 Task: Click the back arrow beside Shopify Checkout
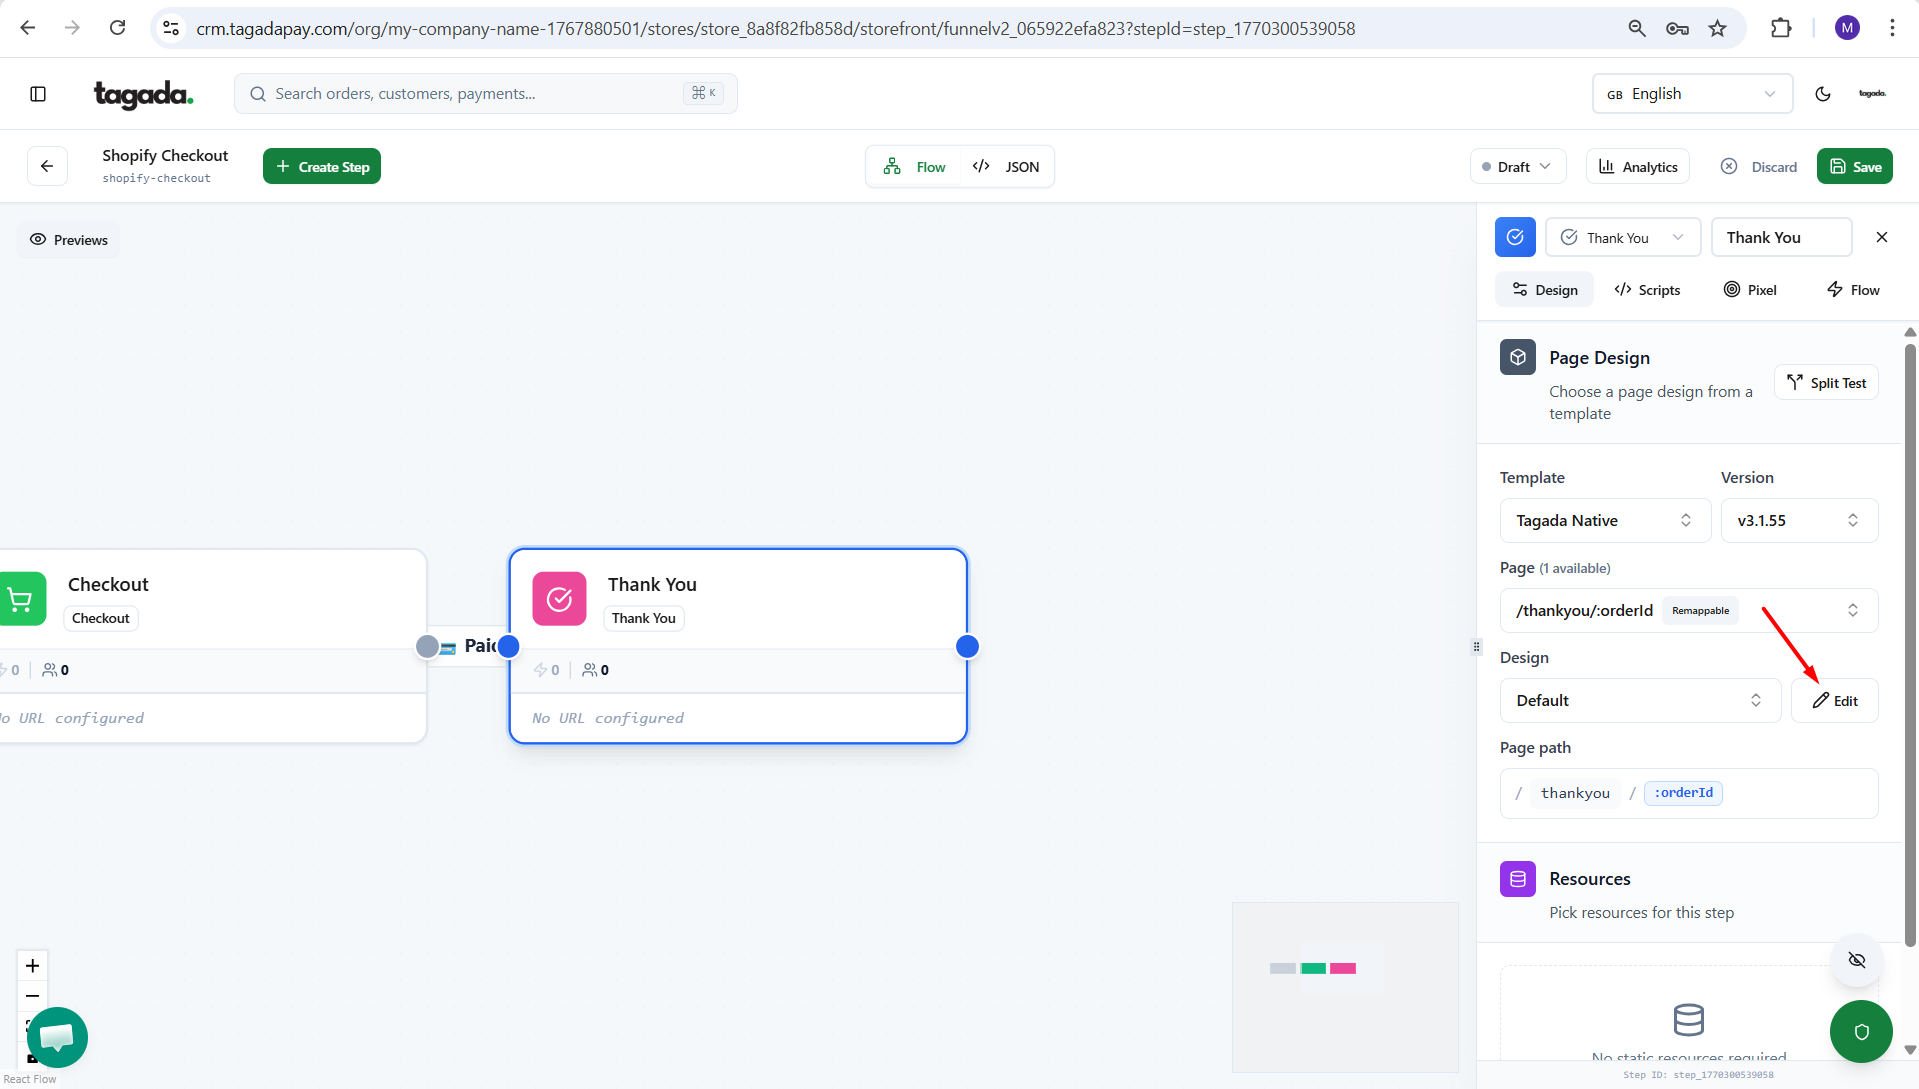47,166
